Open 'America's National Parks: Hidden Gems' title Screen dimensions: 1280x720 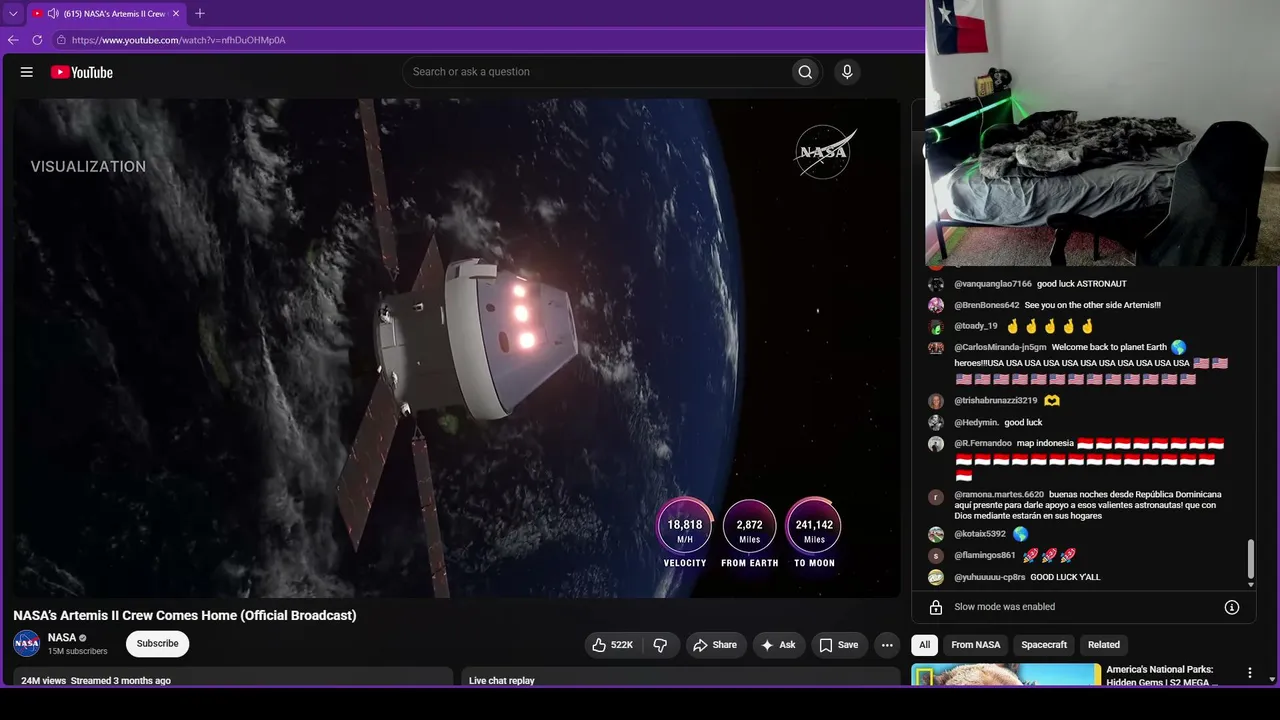click(x=1162, y=675)
